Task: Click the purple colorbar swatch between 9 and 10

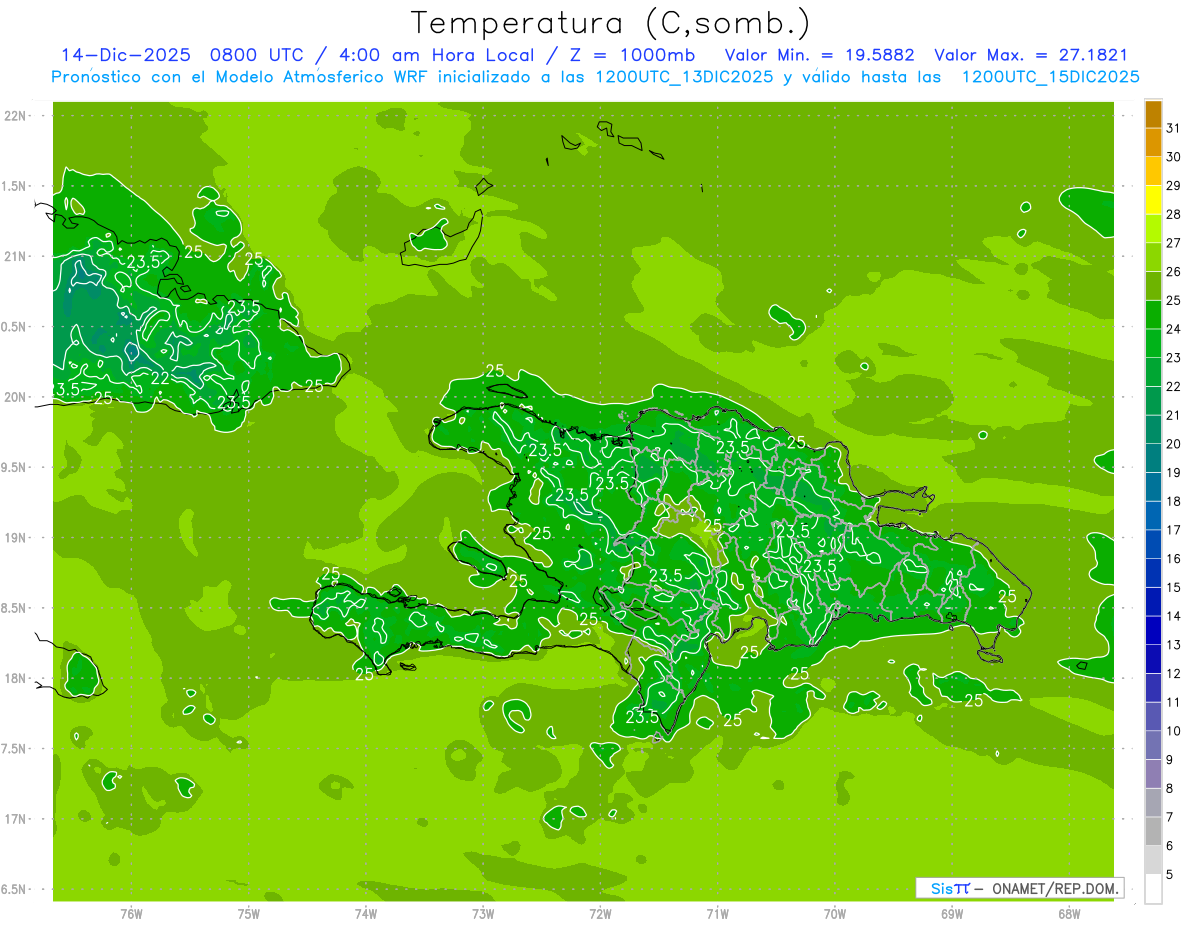Action: pyautogui.click(x=1153, y=745)
